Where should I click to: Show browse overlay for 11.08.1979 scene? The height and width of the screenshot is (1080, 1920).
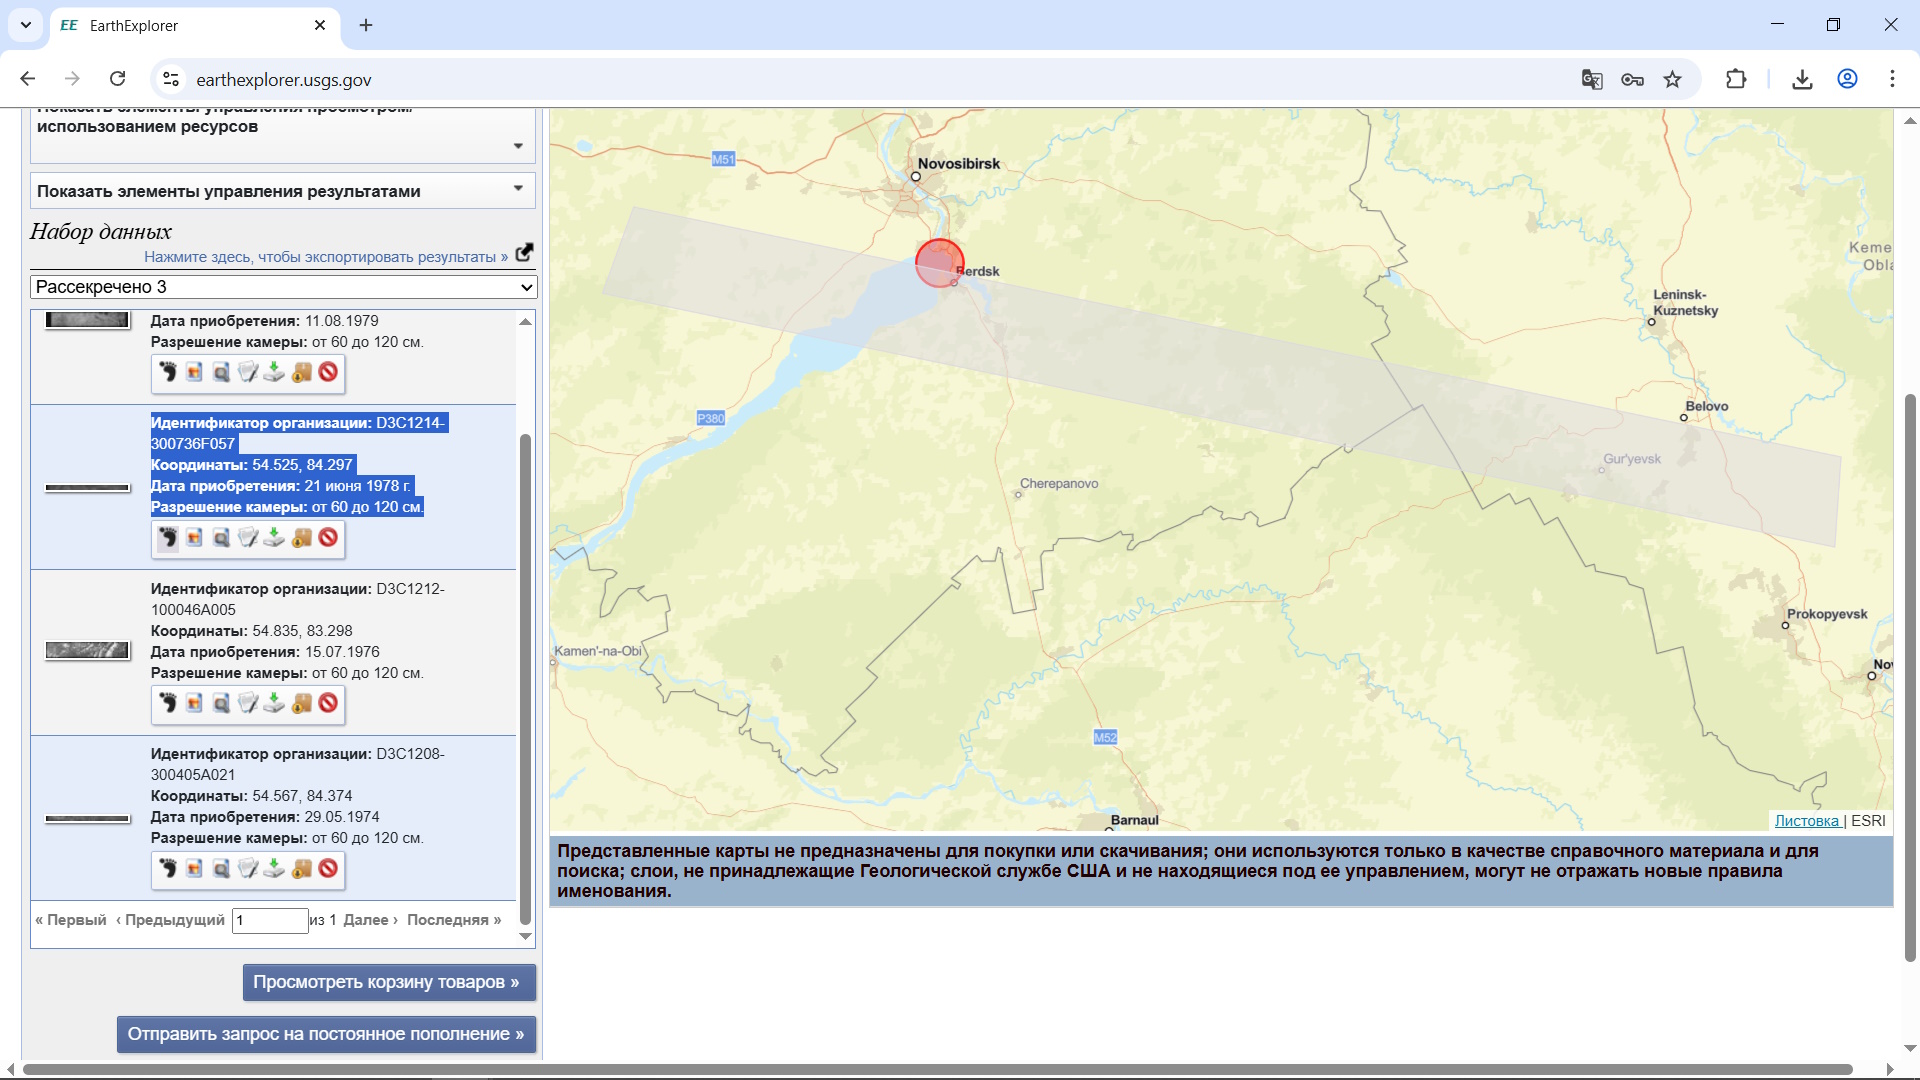[x=194, y=373]
